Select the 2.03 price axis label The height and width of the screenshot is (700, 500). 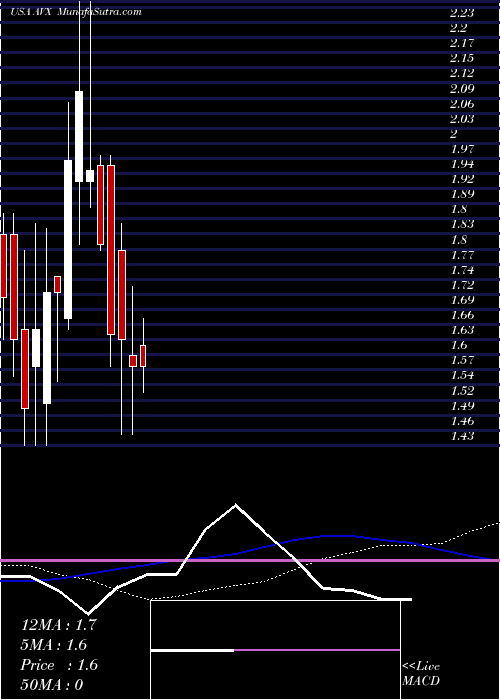[x=462, y=119]
